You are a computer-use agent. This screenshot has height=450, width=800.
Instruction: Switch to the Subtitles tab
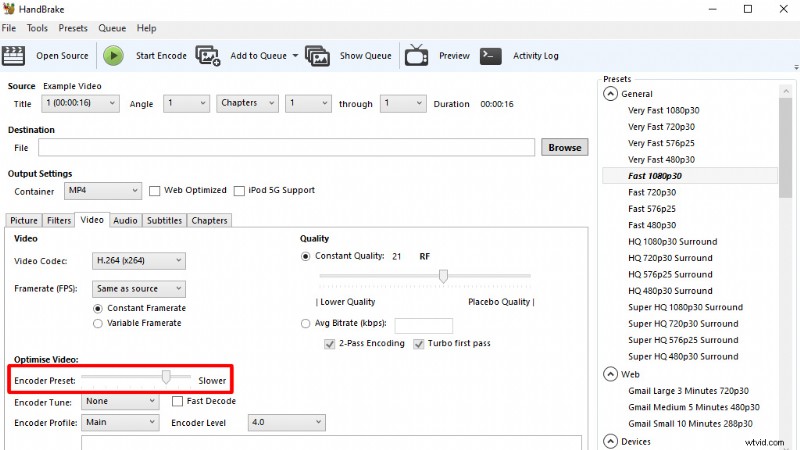point(164,220)
